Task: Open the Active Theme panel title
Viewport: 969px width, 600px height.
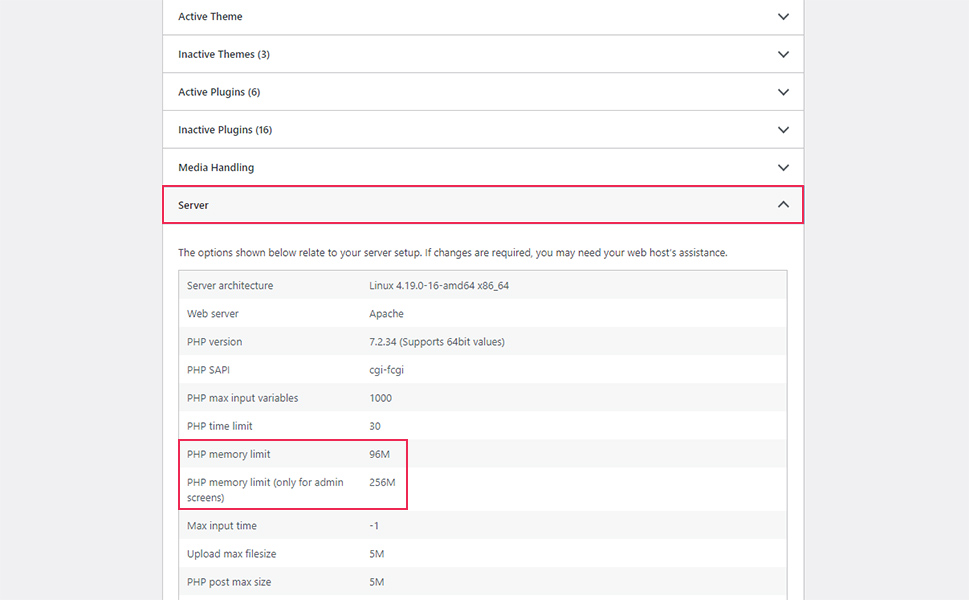Action: [210, 17]
